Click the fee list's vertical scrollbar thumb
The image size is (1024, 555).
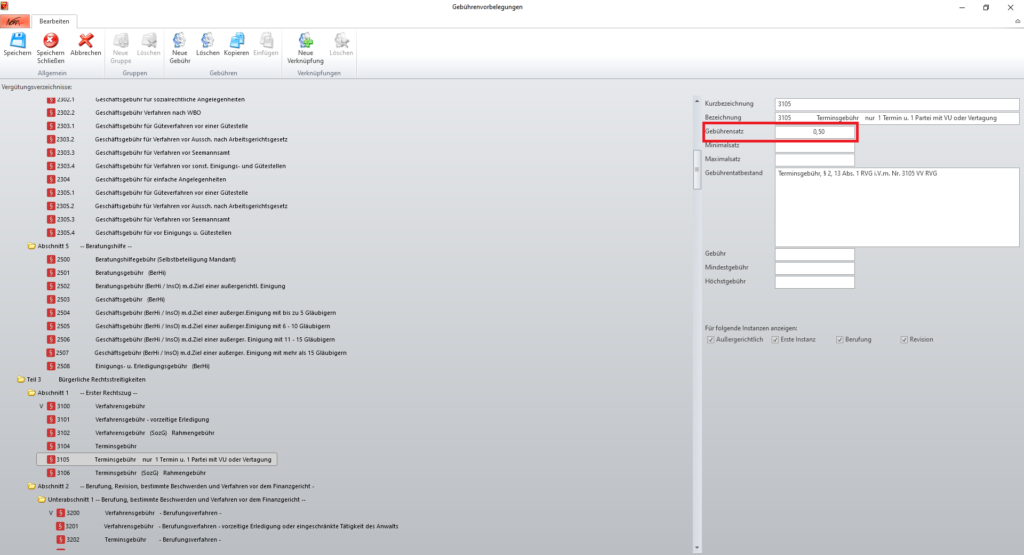click(697, 170)
